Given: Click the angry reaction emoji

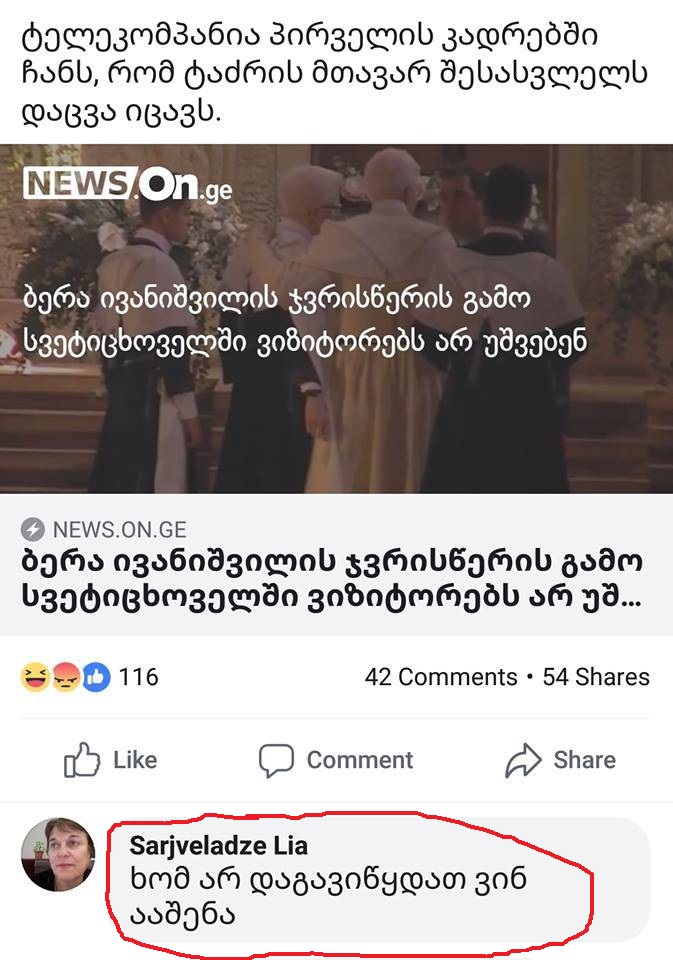Looking at the screenshot, I should [66, 677].
